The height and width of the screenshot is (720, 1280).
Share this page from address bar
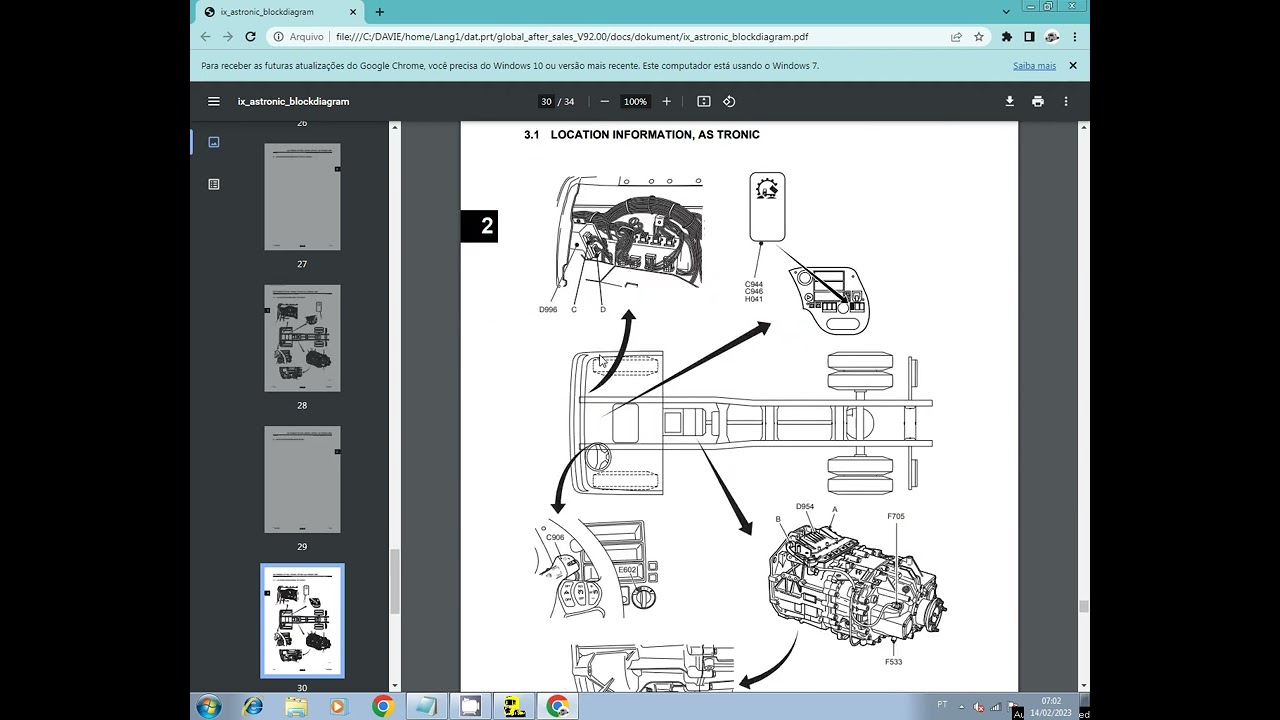pos(957,36)
